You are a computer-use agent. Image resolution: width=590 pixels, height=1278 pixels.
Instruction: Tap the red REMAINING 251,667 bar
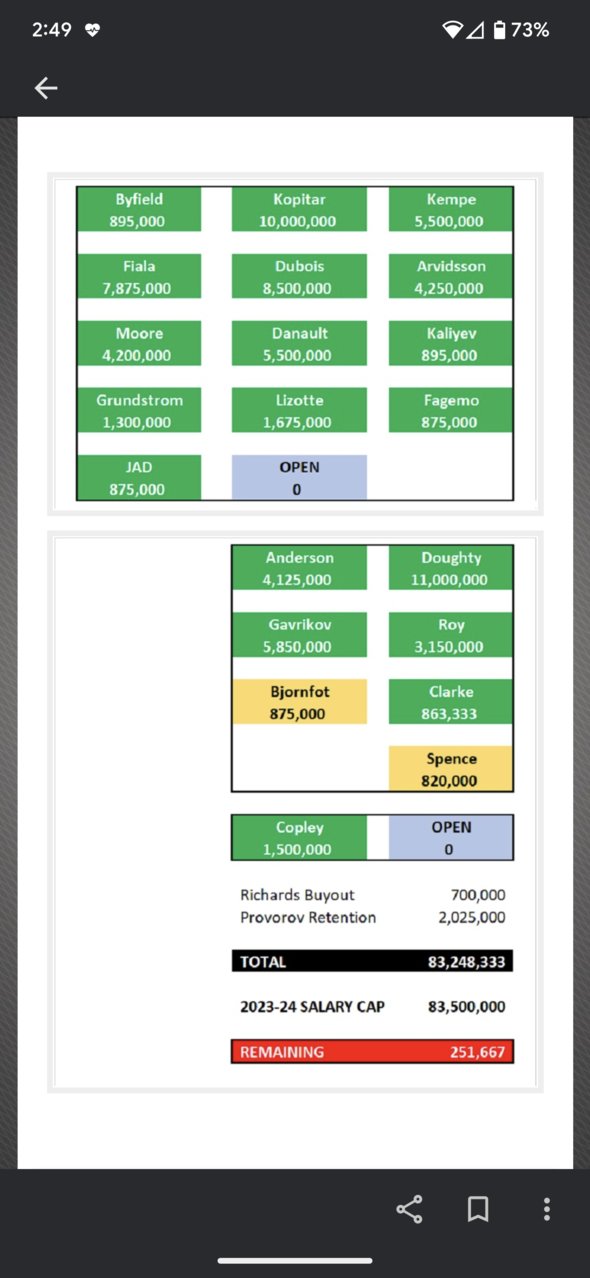coord(372,1052)
